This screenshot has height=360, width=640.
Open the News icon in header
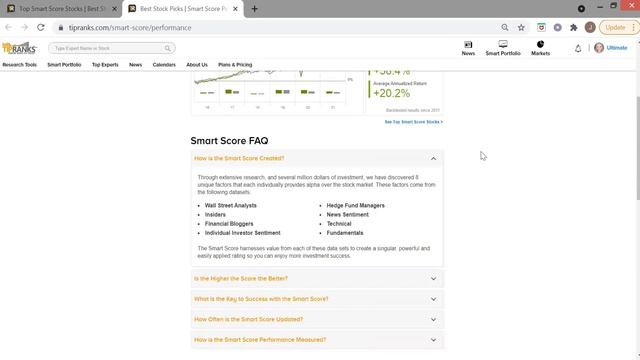coord(468,48)
